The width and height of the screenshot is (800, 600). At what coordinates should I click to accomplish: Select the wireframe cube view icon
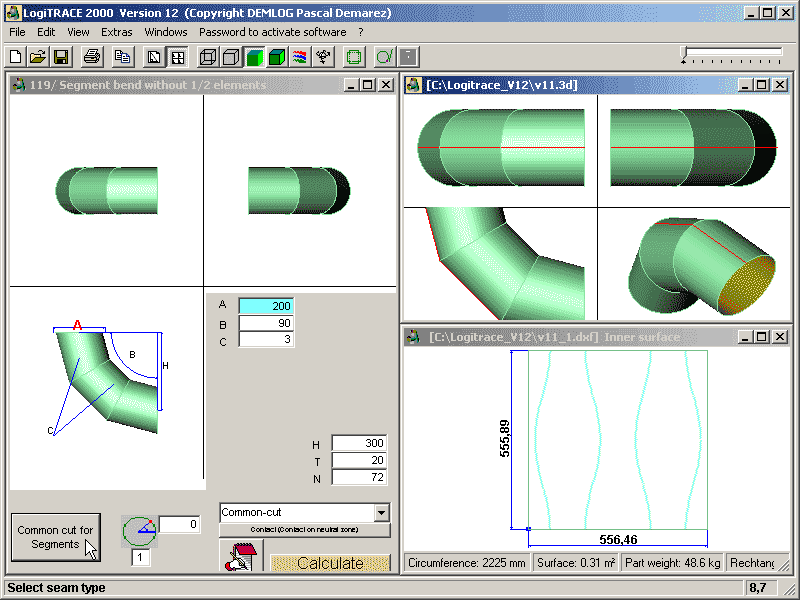point(208,57)
